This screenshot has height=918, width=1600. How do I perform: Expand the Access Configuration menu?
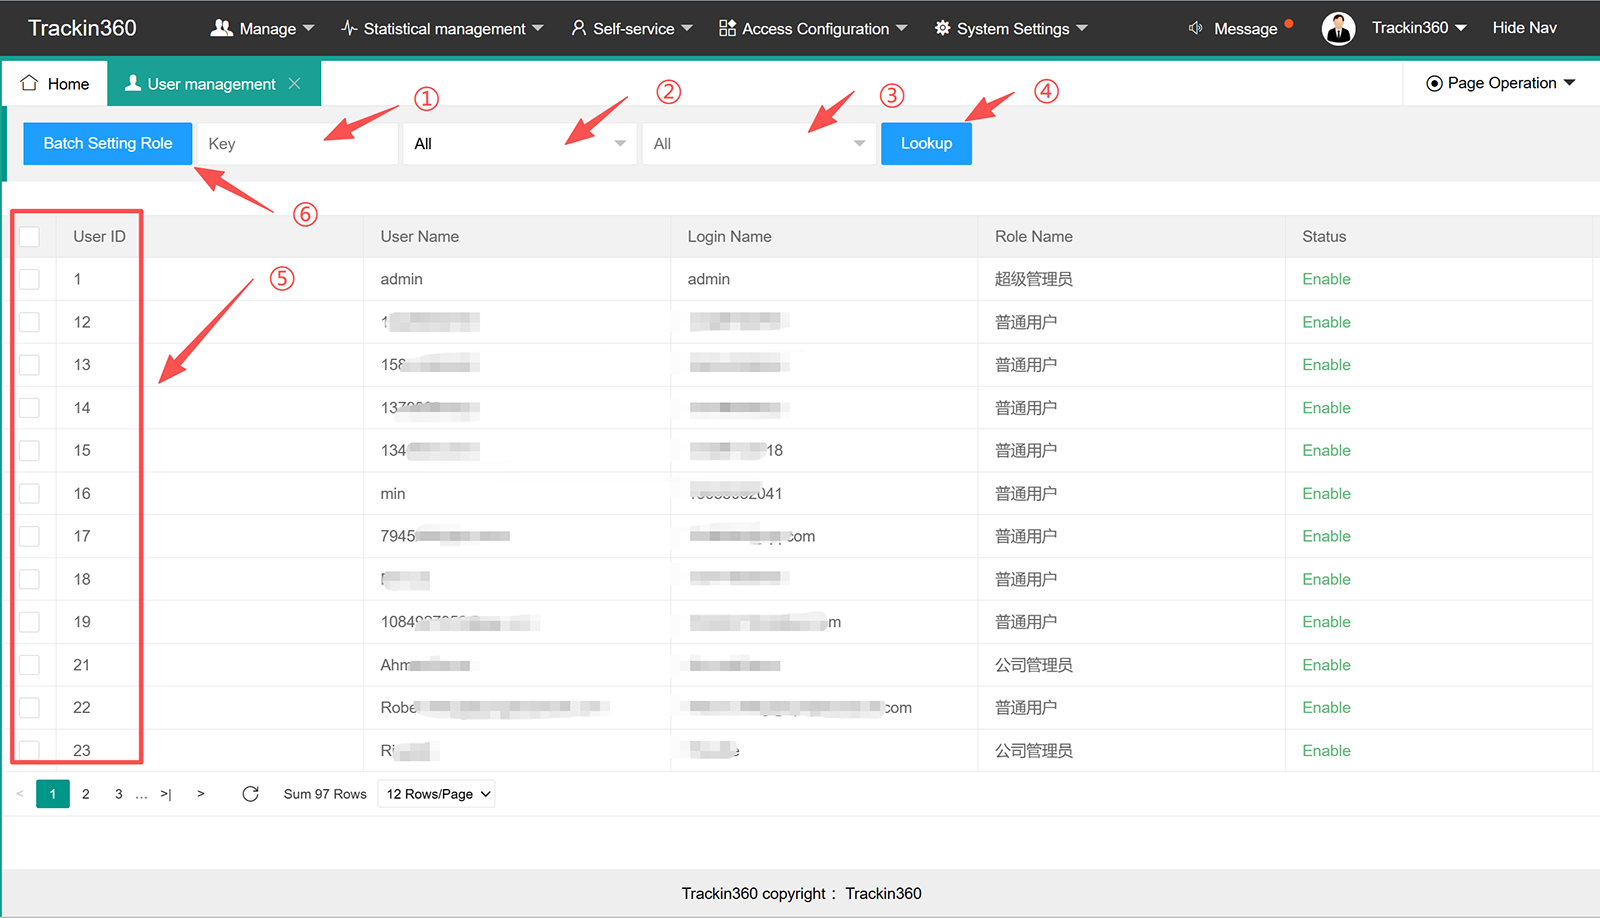[x=813, y=28]
